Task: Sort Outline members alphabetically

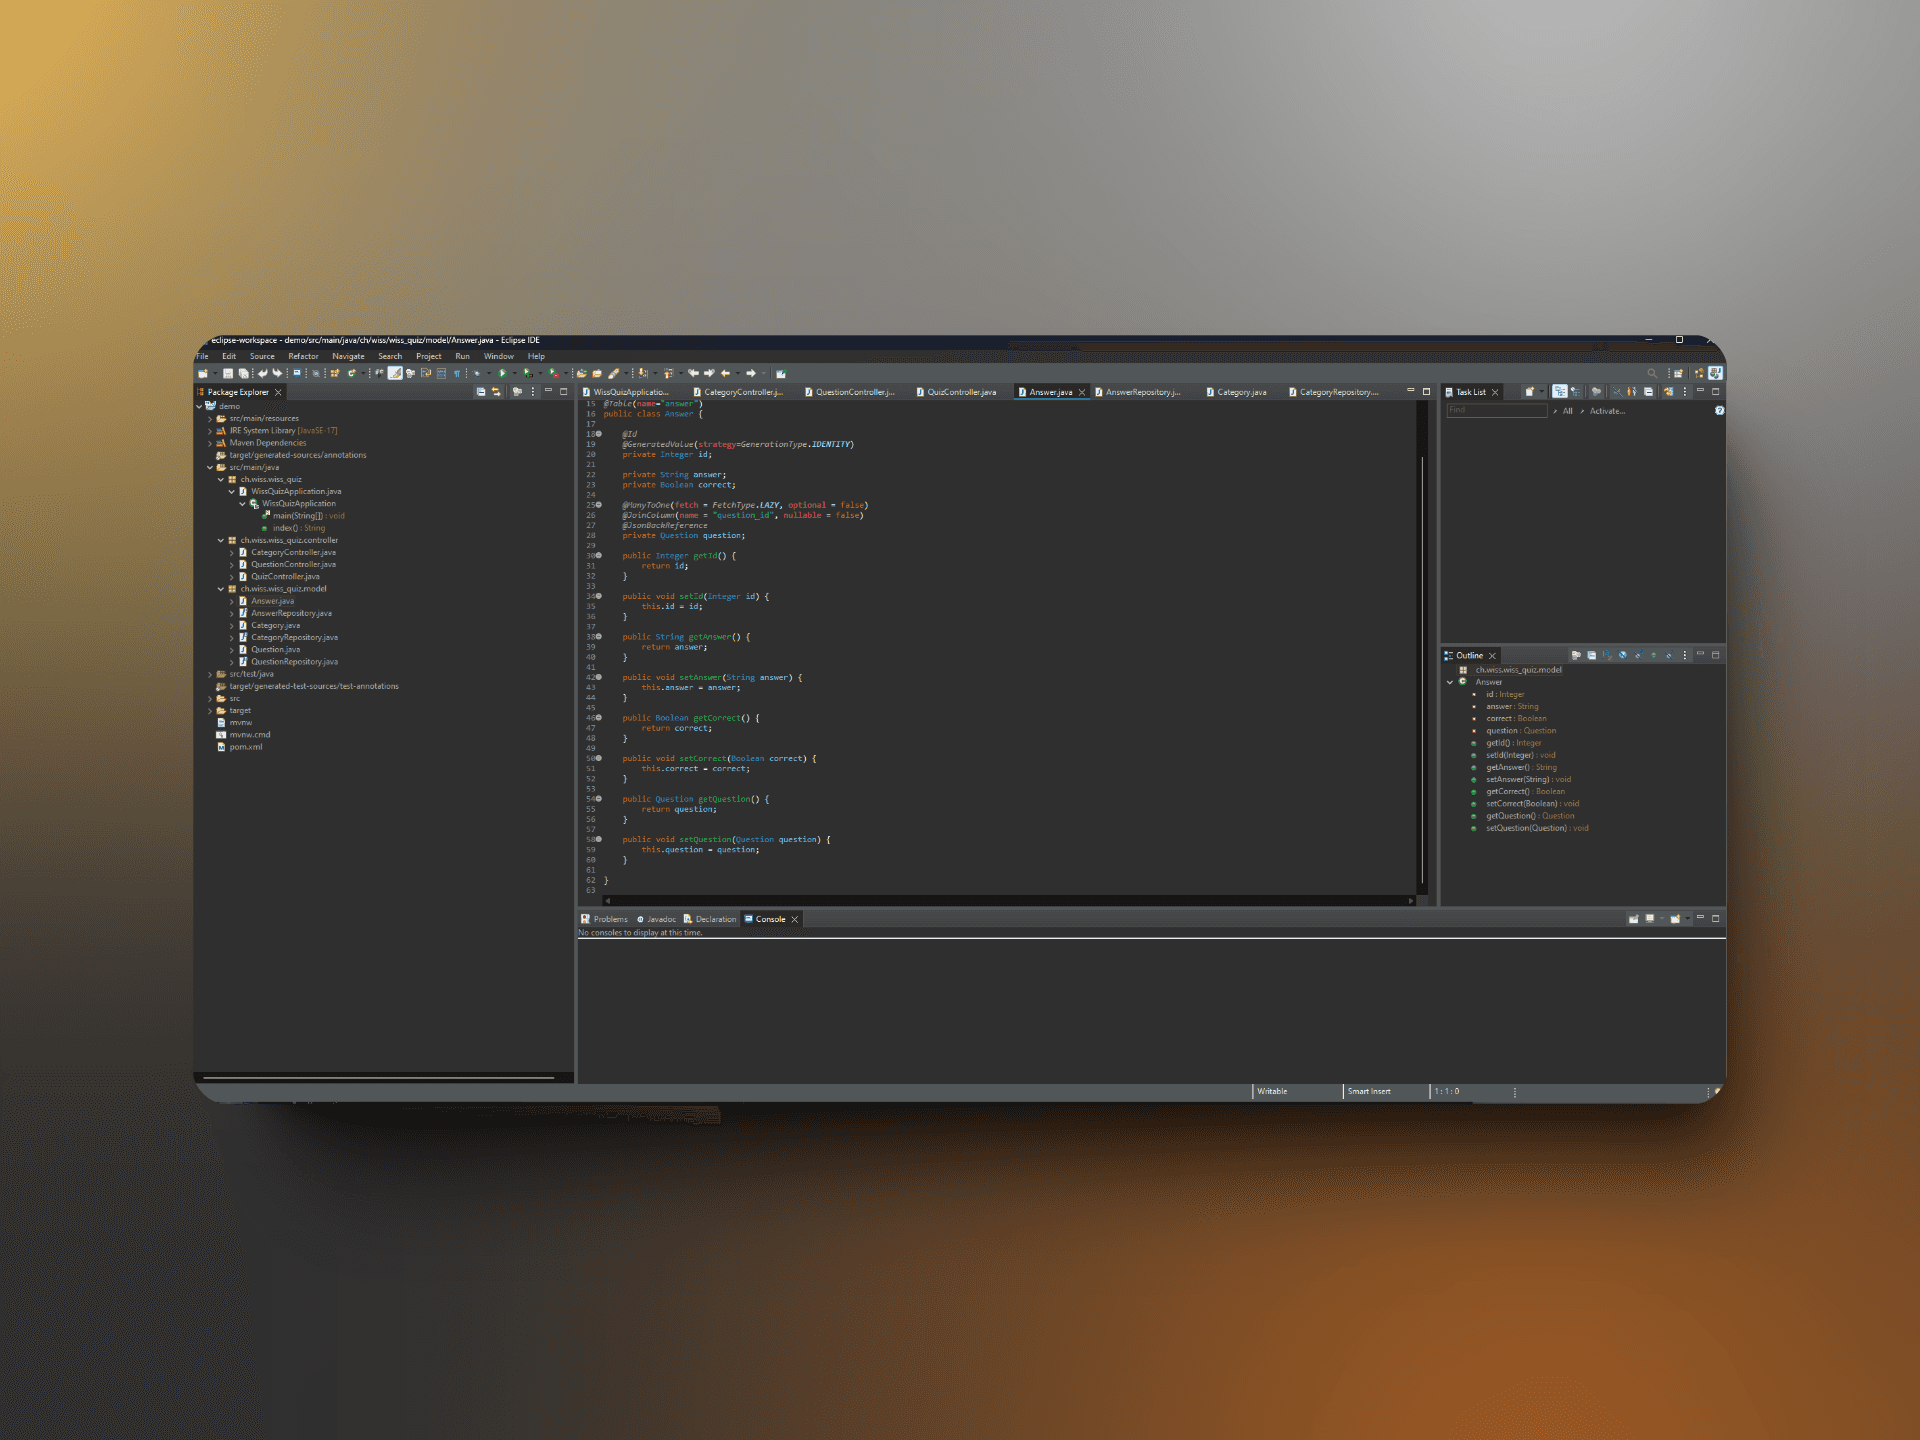Action: click(x=1607, y=655)
